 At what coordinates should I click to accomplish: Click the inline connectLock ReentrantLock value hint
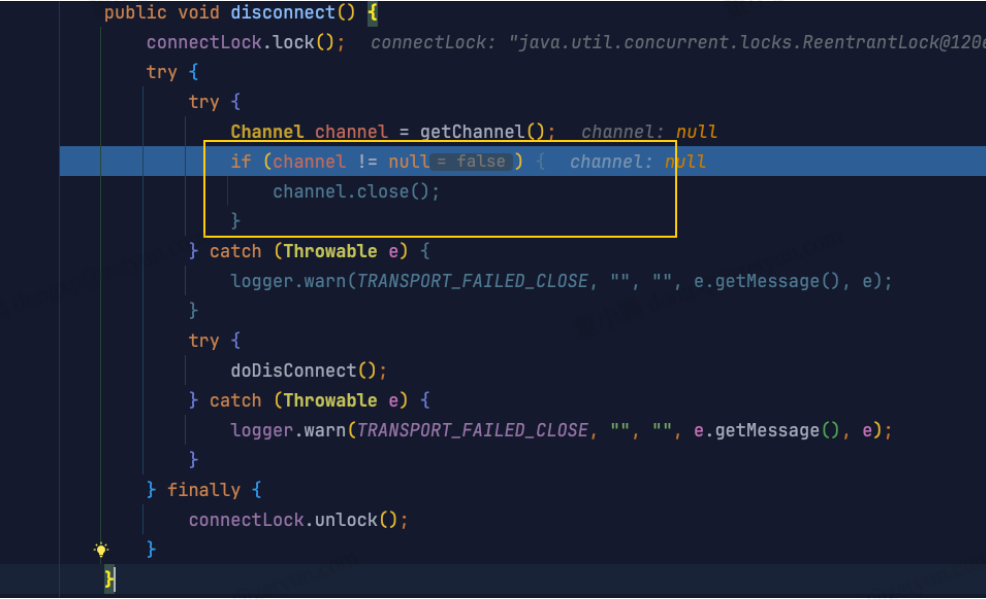678,43
